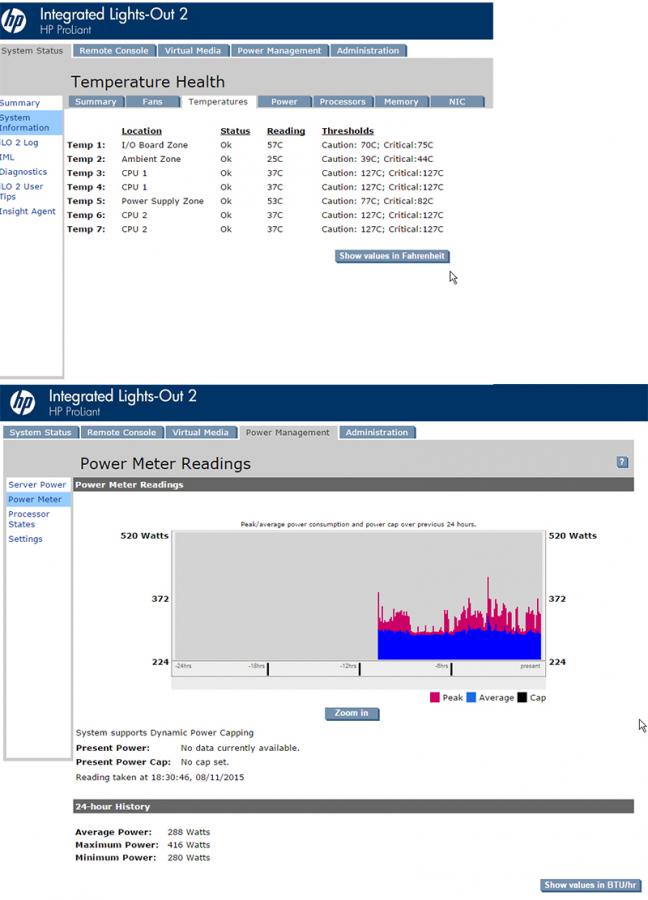Click the 57C reading value

tap(275, 145)
